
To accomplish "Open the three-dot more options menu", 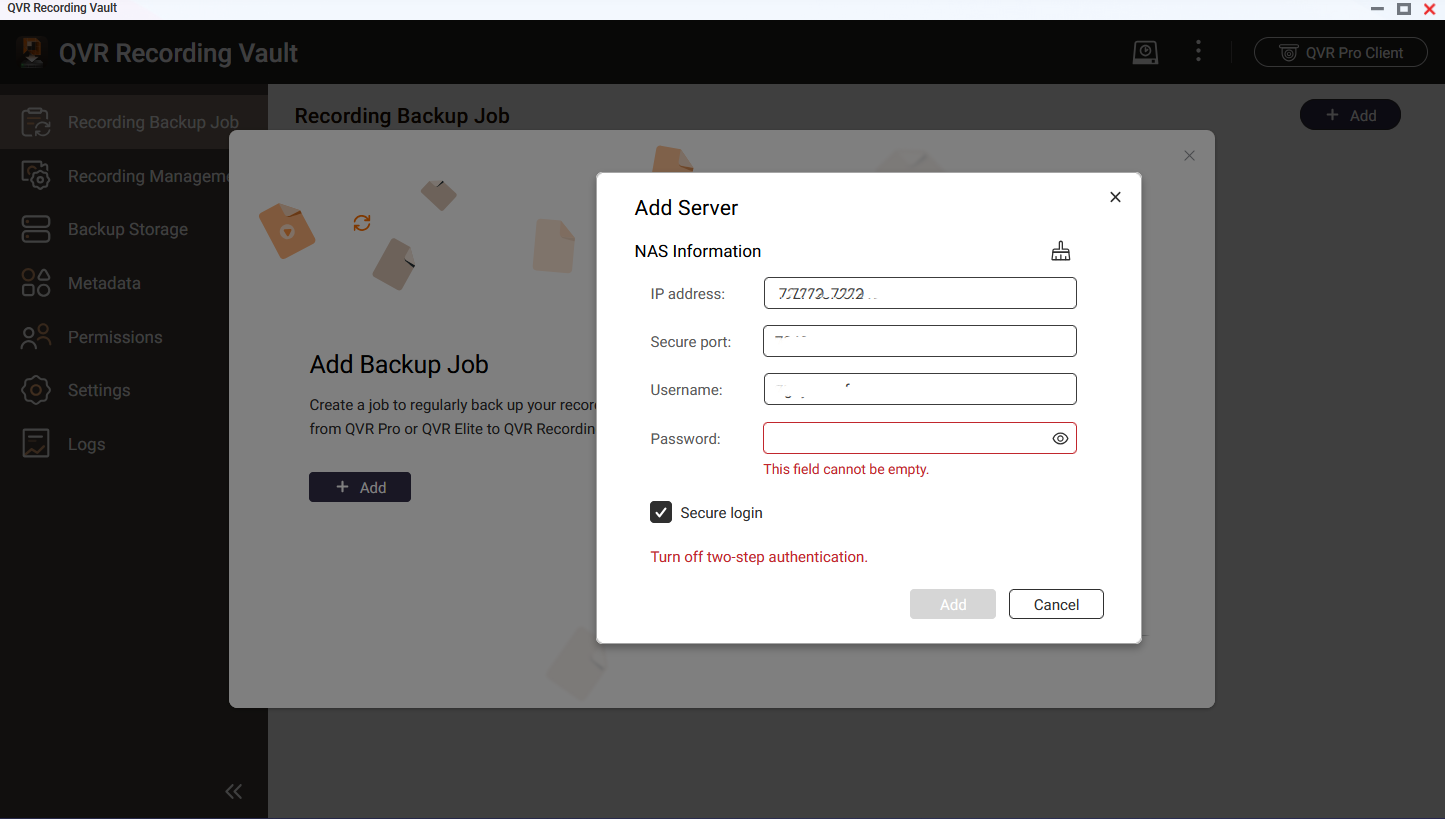I will point(1198,51).
